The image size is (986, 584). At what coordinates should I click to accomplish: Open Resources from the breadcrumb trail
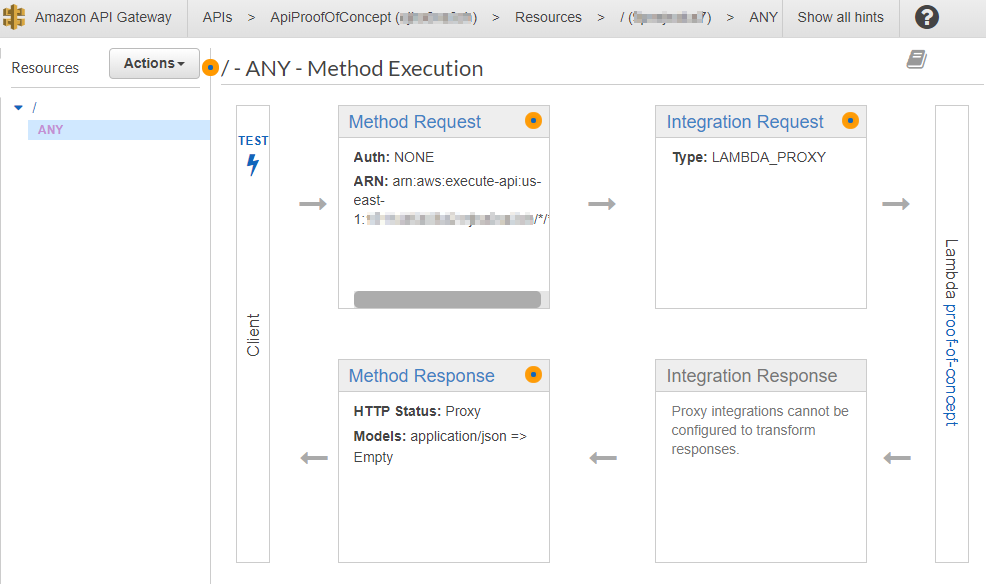click(547, 17)
